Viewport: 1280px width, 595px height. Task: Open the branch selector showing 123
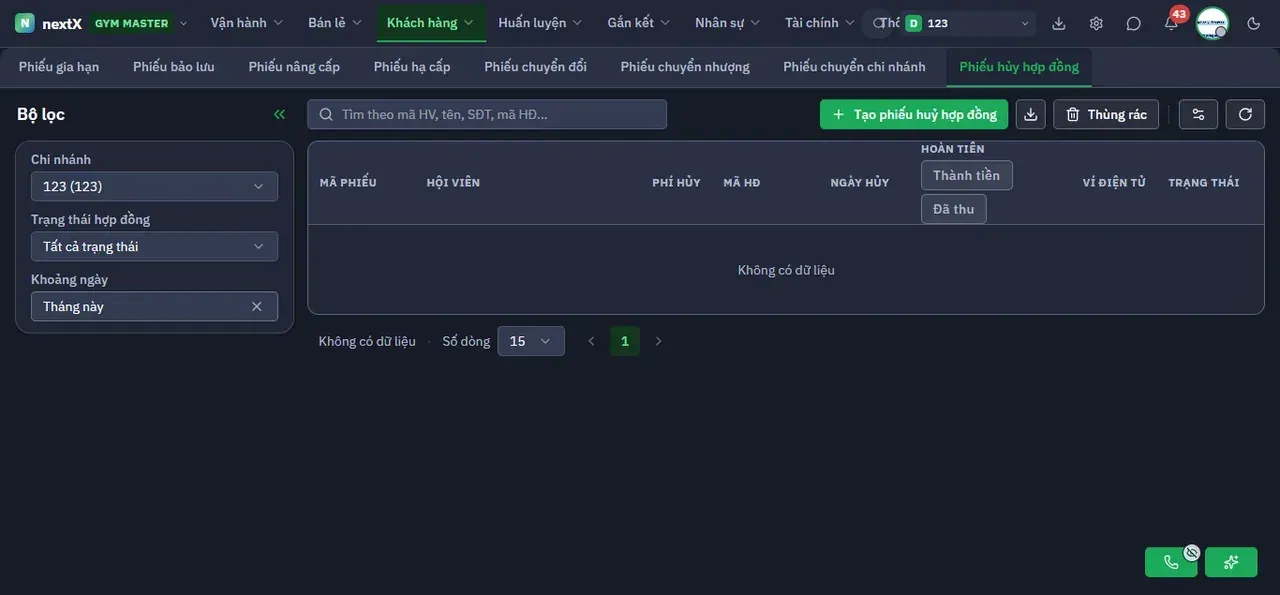pyautogui.click(x=968, y=23)
